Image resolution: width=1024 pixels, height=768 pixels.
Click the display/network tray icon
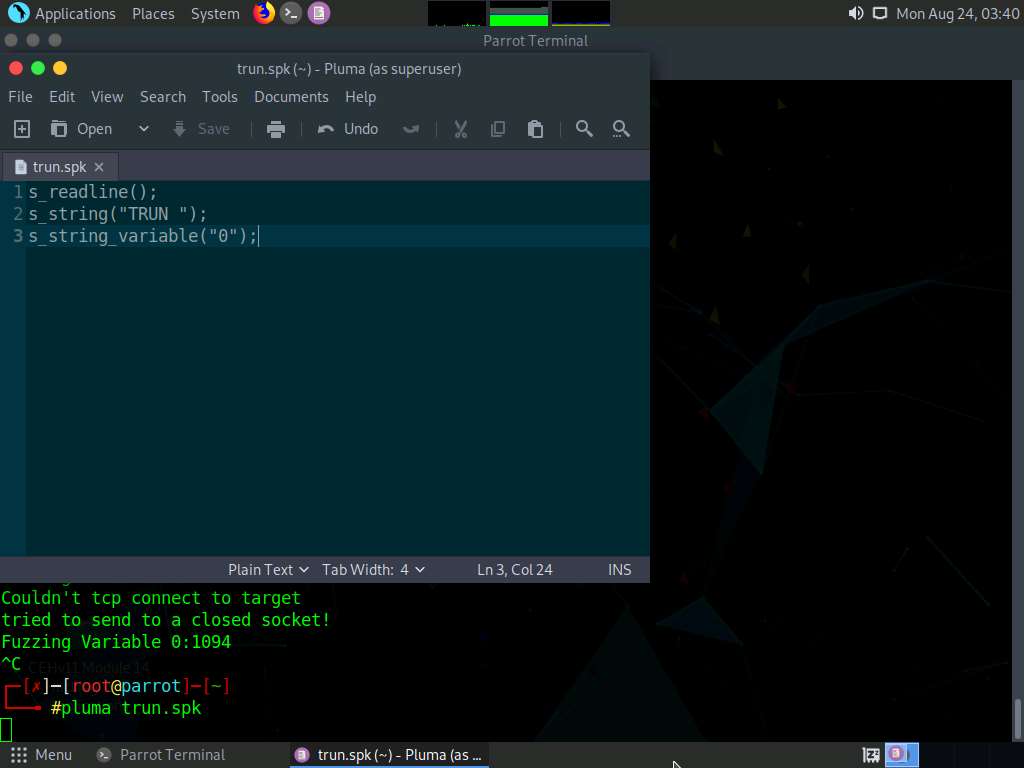[x=880, y=13]
